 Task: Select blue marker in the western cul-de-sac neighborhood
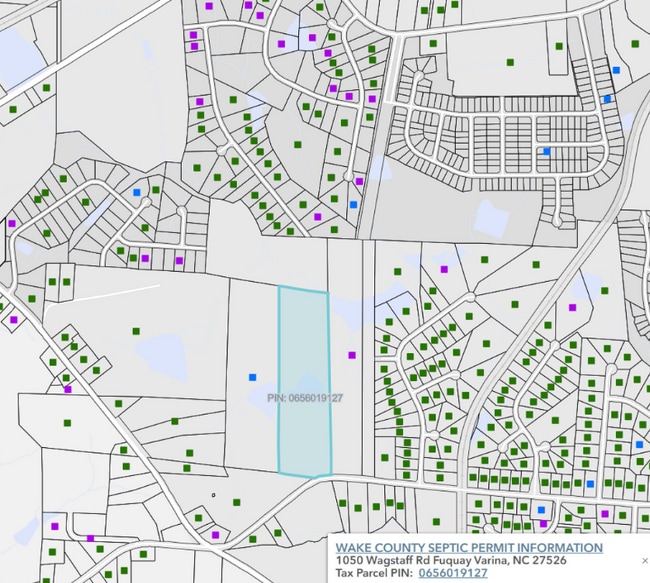[x=137, y=191]
